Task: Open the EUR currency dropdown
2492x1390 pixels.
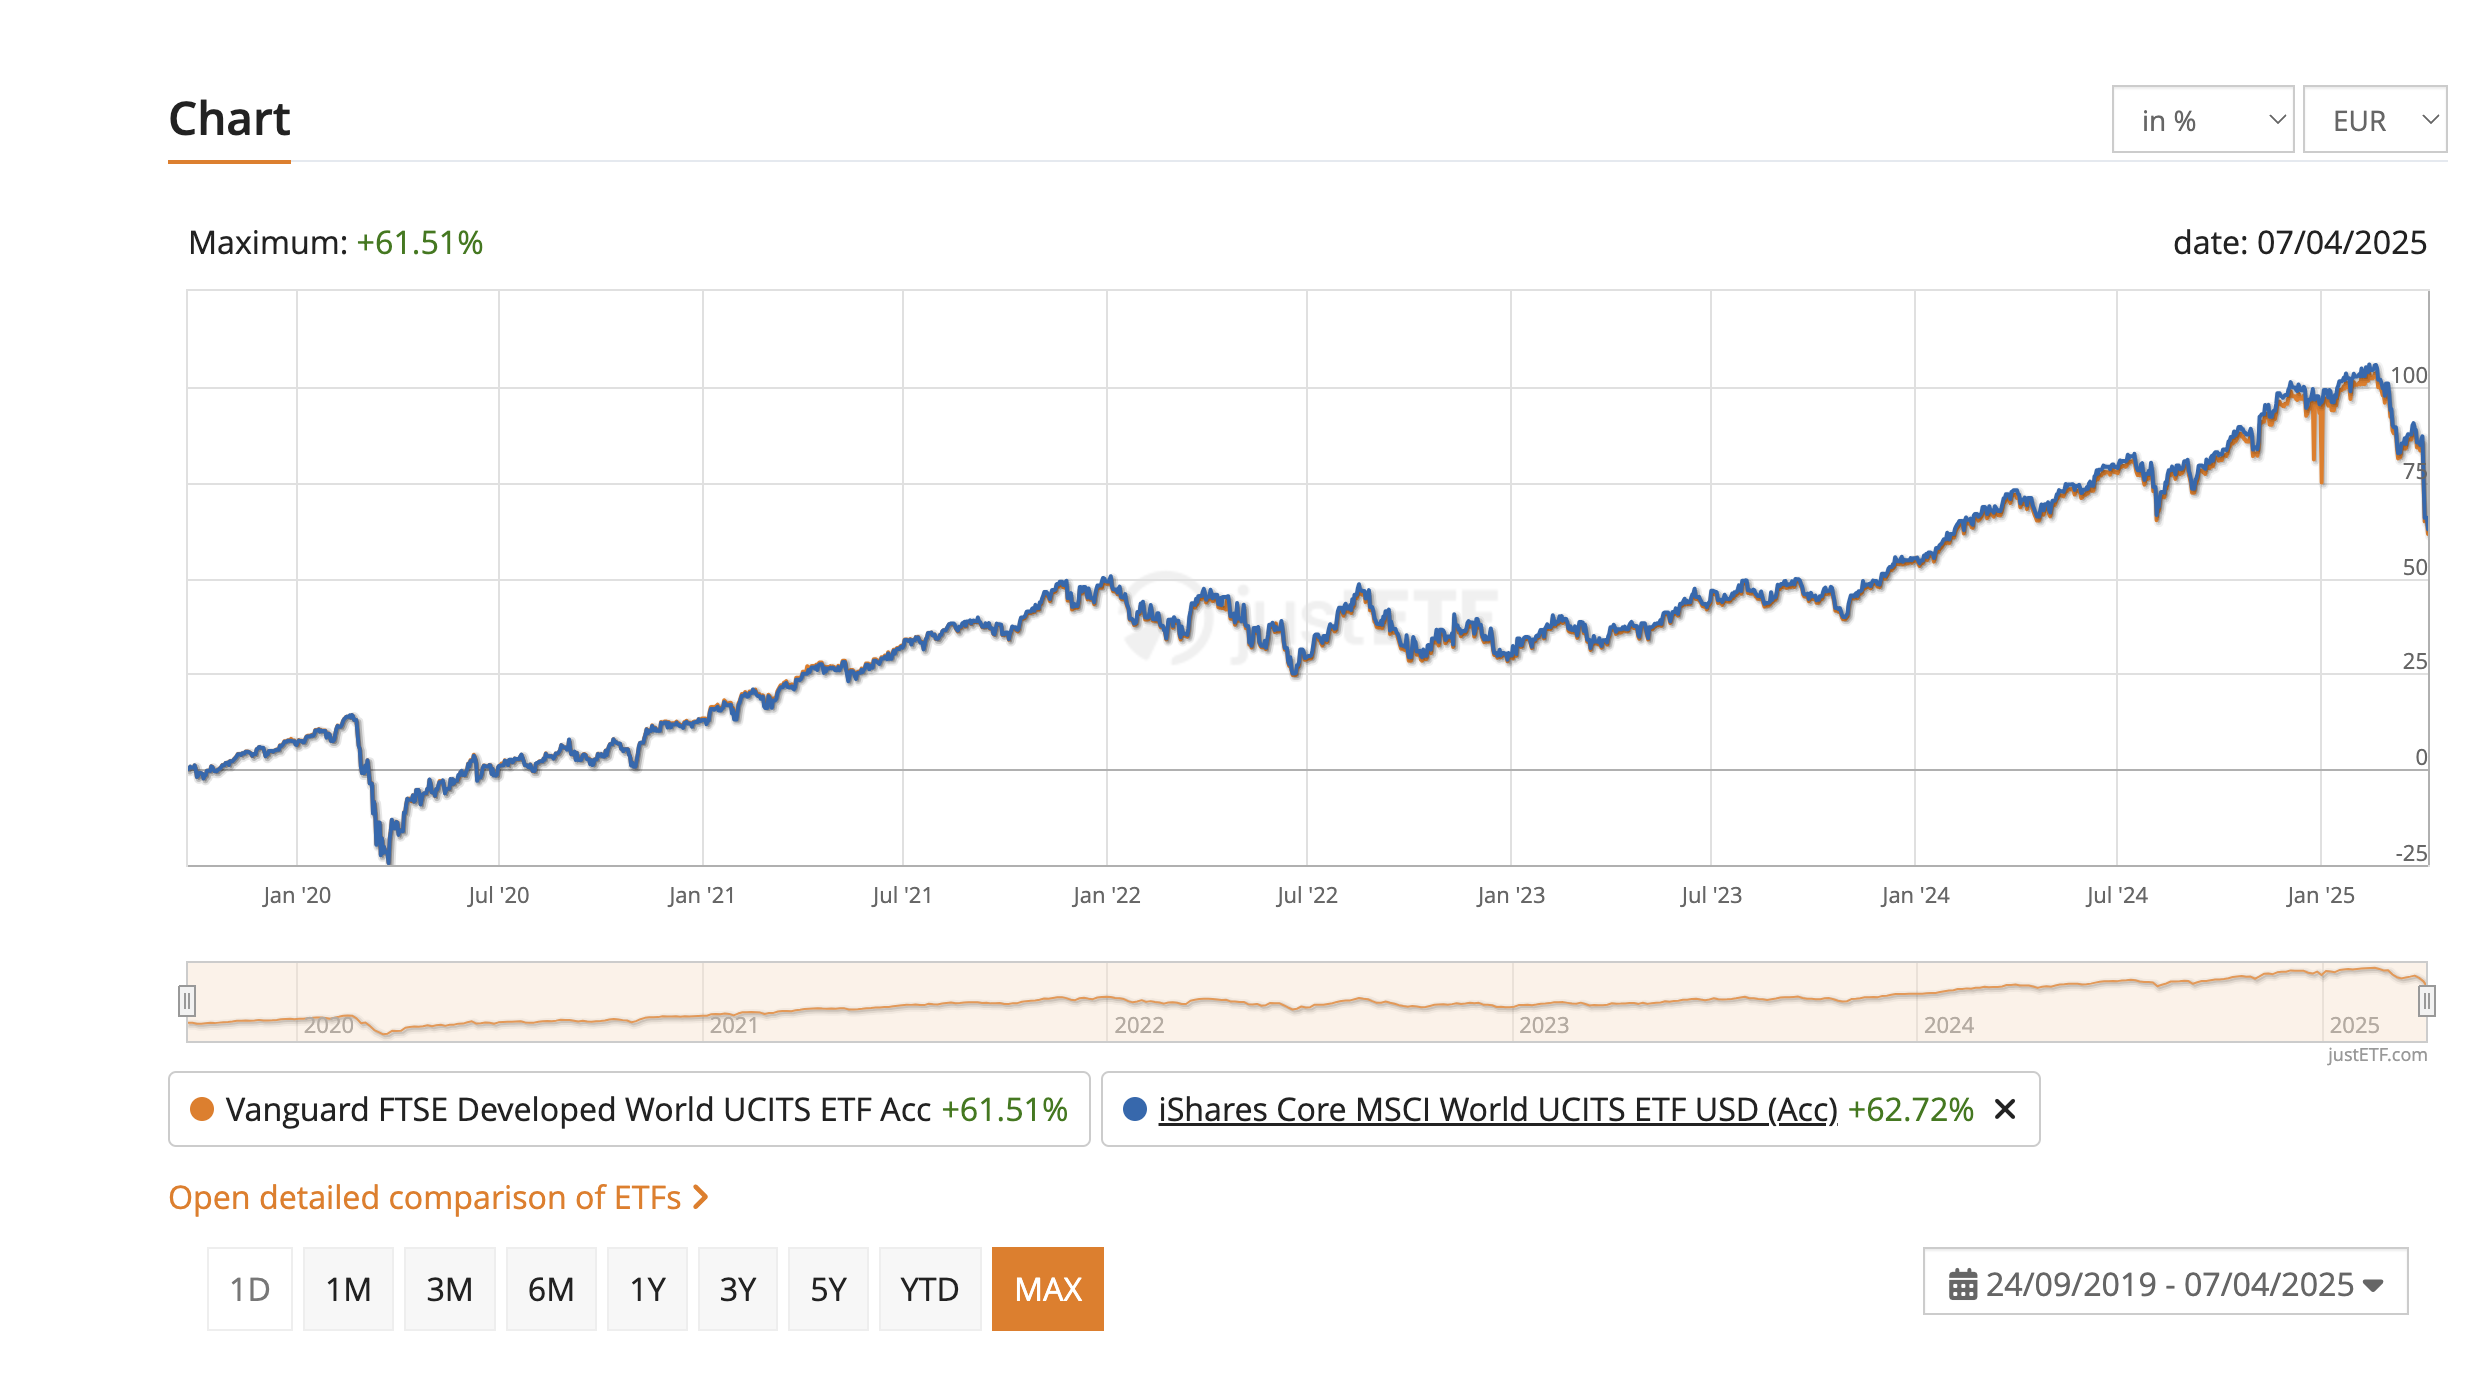Action: click(2374, 120)
